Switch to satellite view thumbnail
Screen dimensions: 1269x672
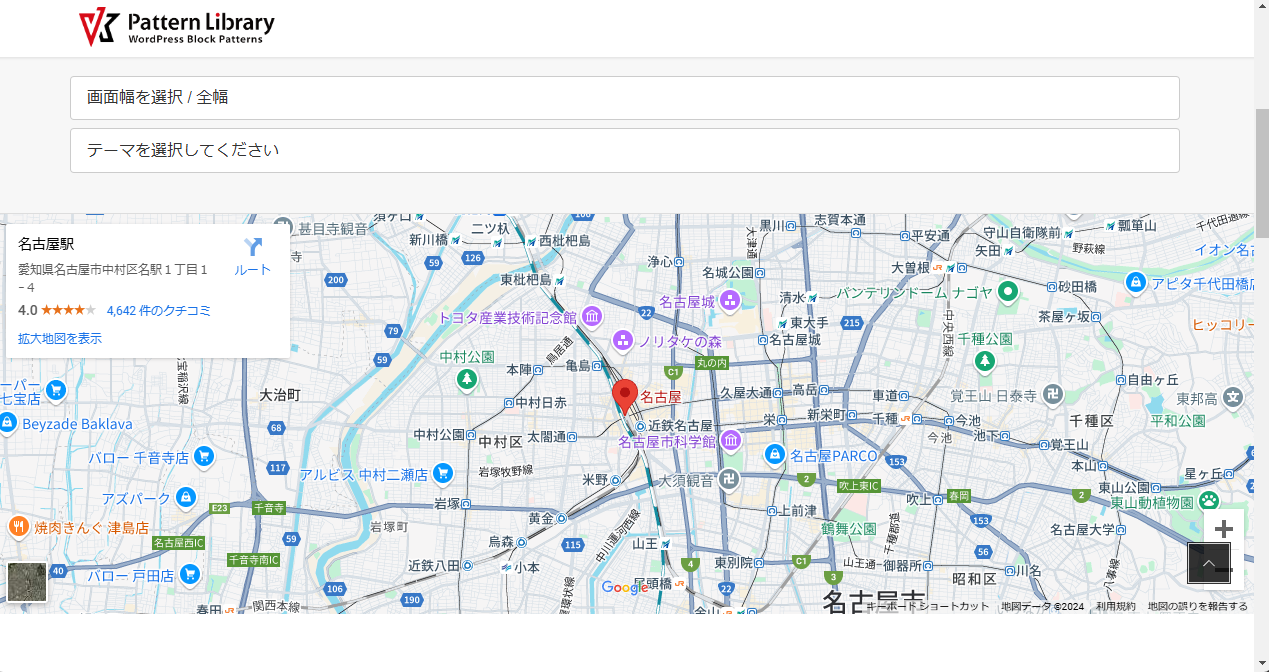point(27,582)
